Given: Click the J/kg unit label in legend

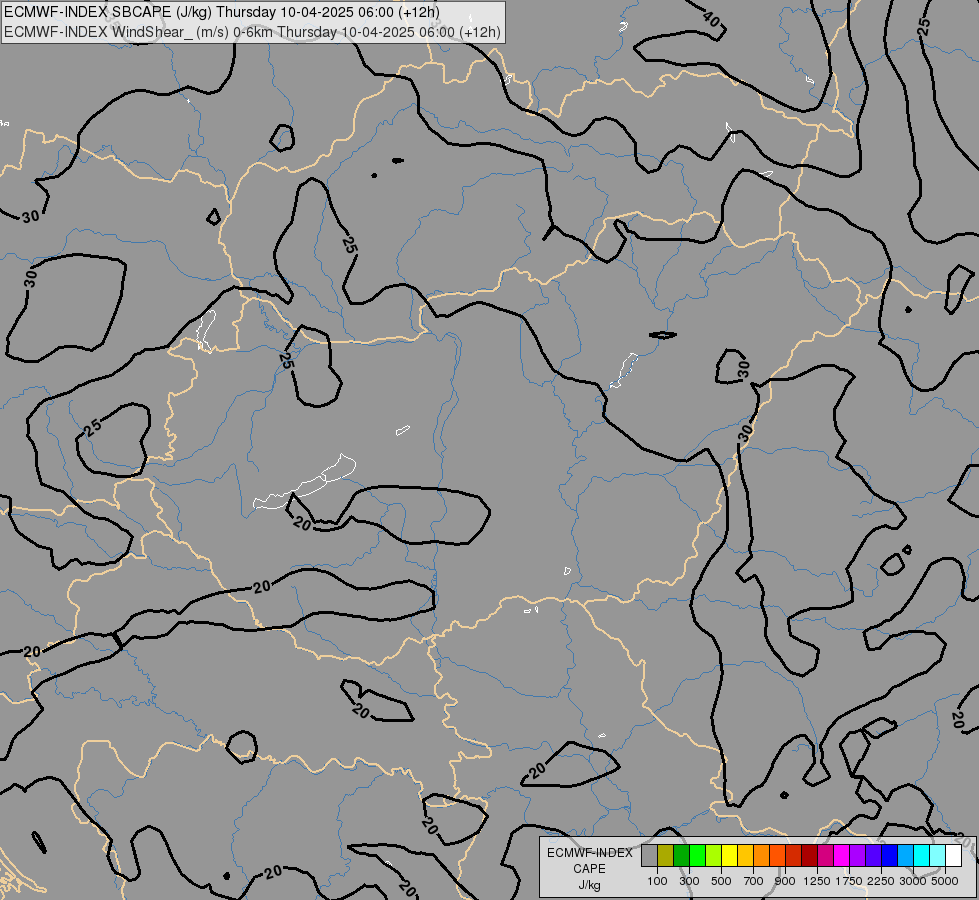Looking at the screenshot, I should (589, 885).
